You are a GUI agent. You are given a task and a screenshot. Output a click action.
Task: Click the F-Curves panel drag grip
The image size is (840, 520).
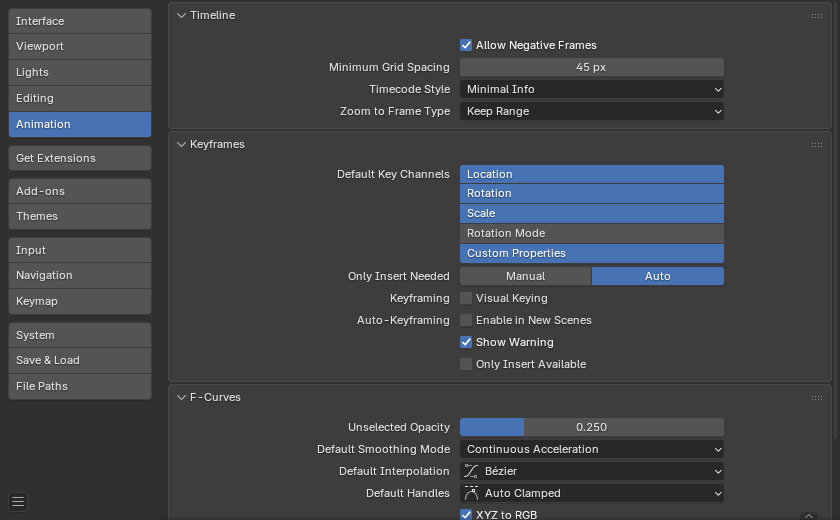[x=816, y=398]
